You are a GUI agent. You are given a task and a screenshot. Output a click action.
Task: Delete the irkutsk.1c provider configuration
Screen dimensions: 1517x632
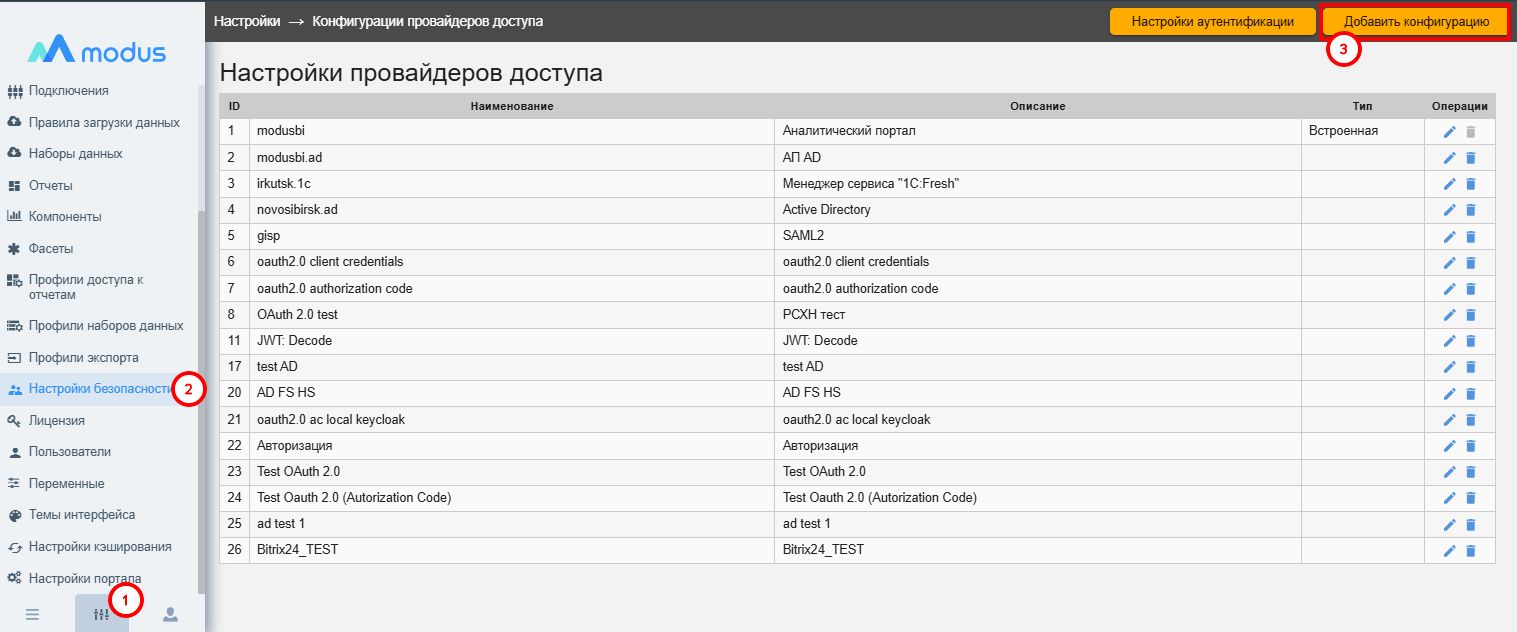coord(1470,184)
